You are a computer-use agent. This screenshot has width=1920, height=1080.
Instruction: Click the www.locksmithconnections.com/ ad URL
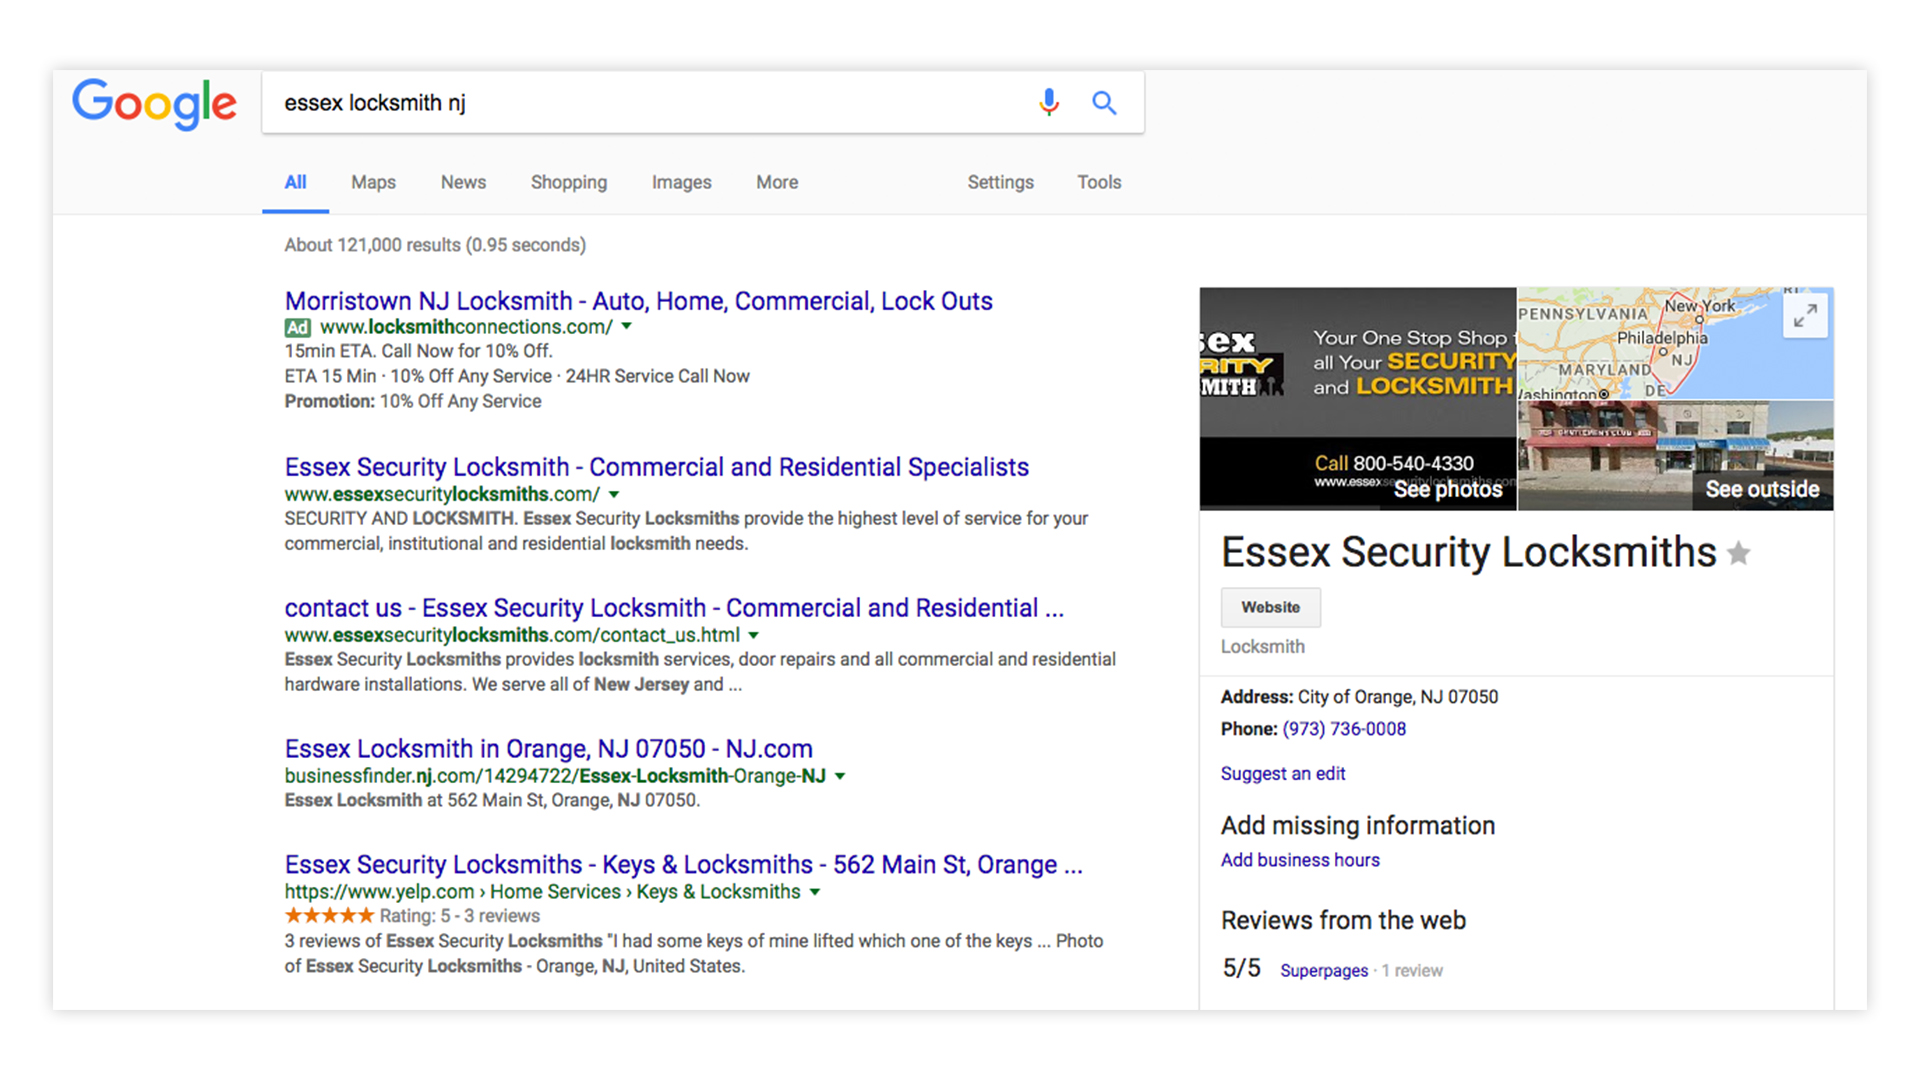tap(466, 327)
